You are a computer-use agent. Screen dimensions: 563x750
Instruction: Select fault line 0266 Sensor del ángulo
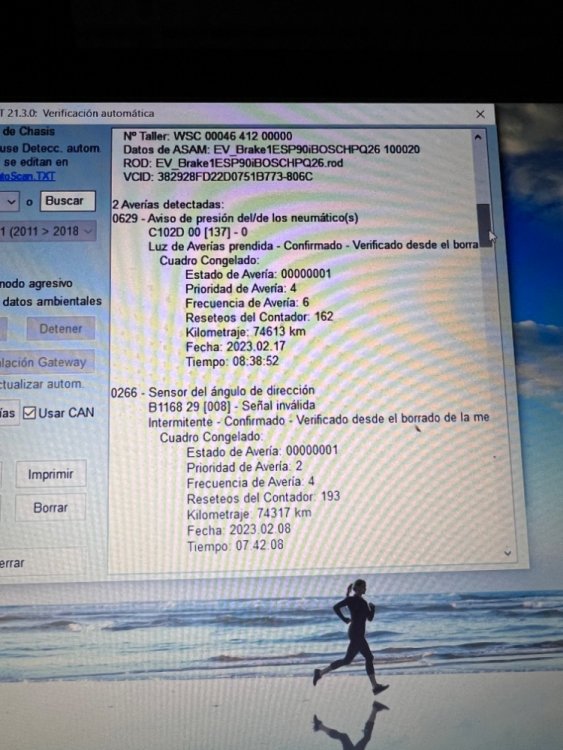coord(213,392)
